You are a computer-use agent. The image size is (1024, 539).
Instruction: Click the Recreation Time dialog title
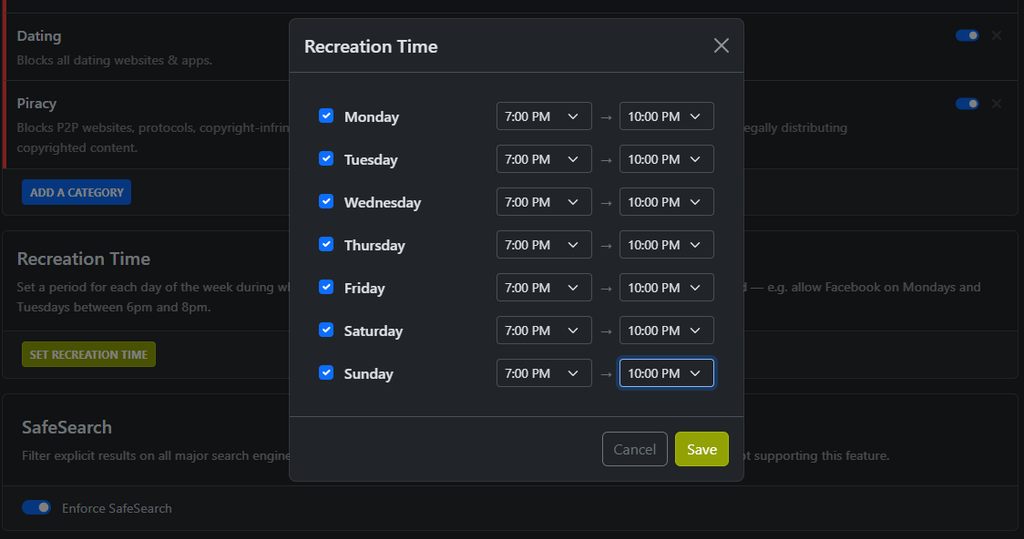click(x=371, y=46)
